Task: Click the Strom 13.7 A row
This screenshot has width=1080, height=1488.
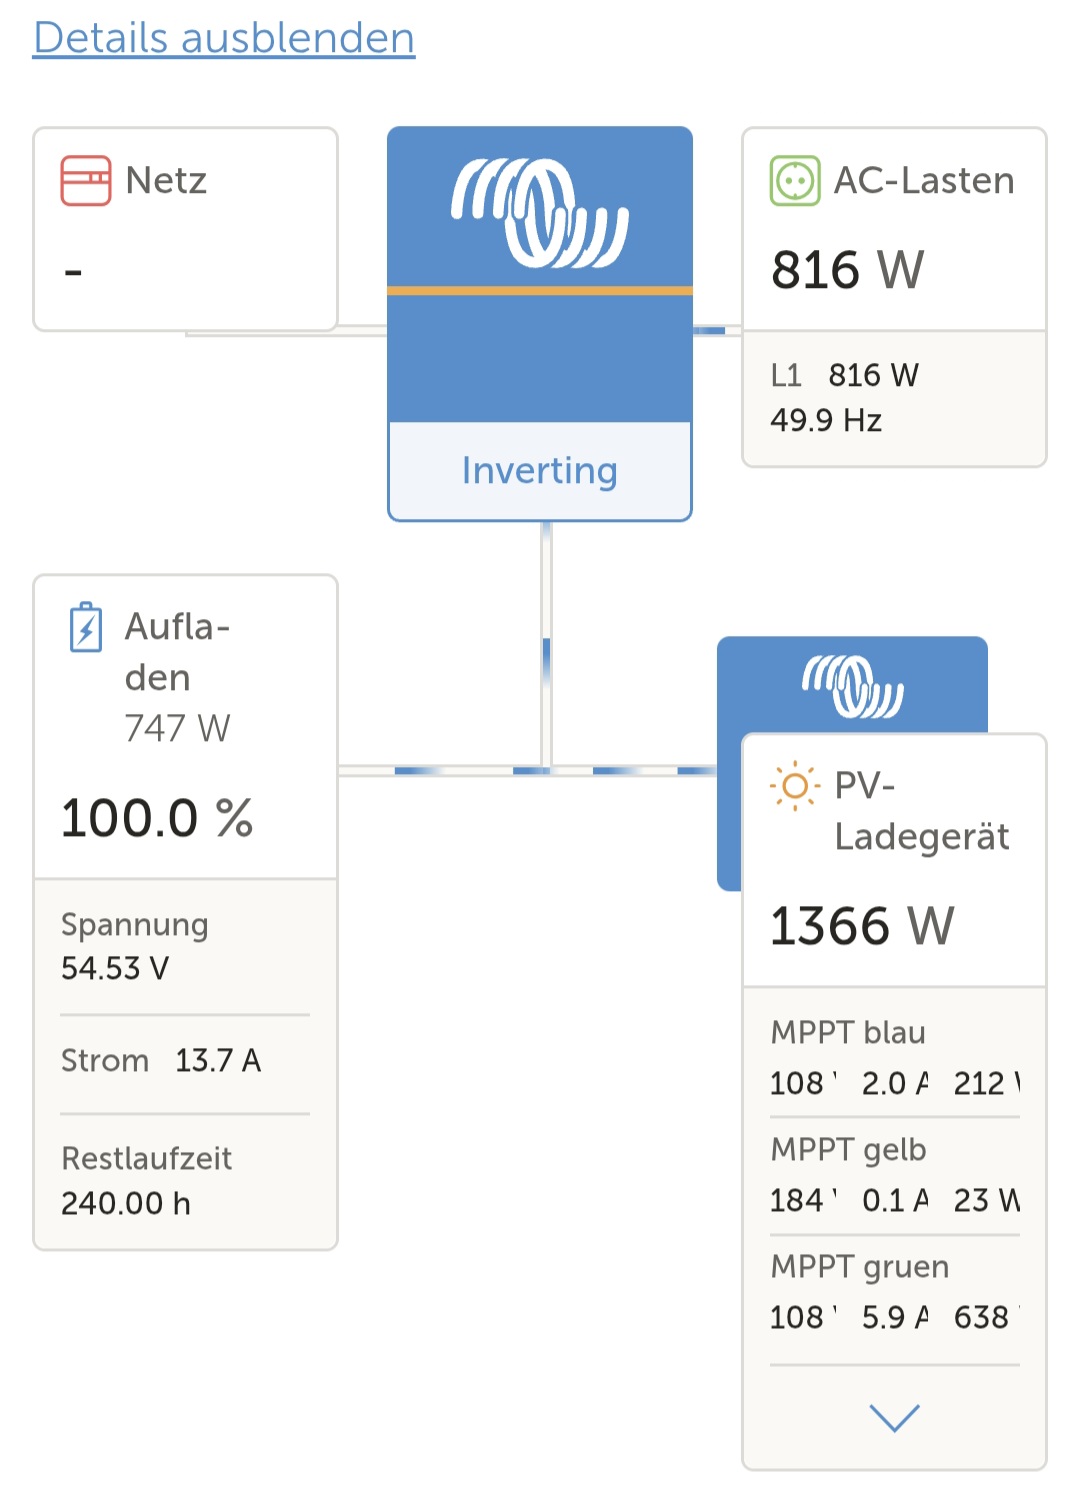Action: (161, 1060)
